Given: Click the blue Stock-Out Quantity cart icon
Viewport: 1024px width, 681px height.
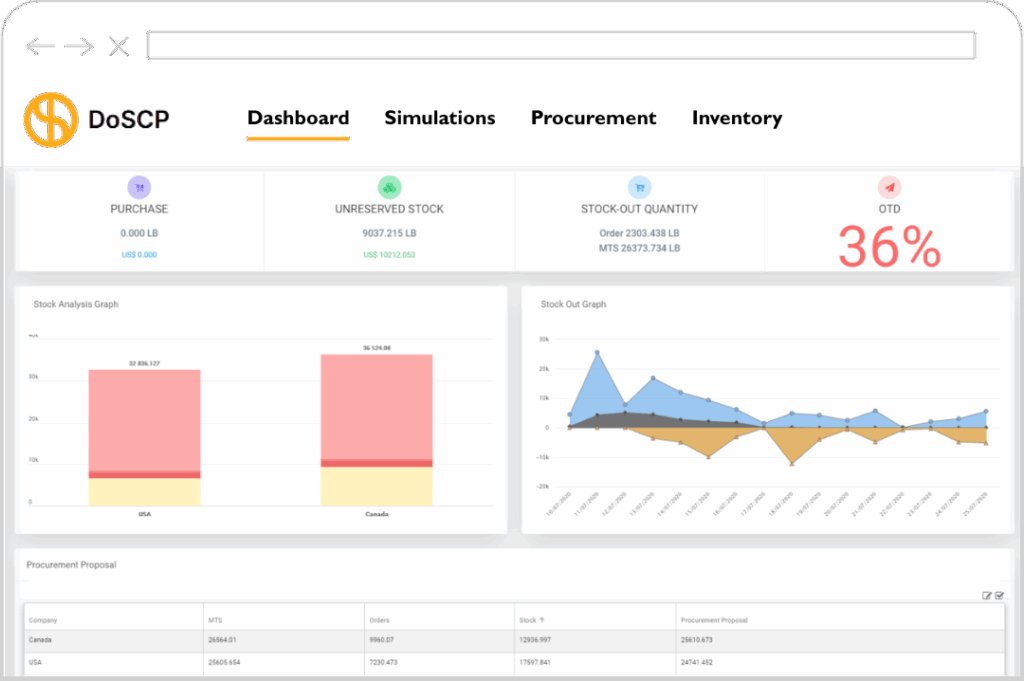Looking at the screenshot, I should point(639,187).
